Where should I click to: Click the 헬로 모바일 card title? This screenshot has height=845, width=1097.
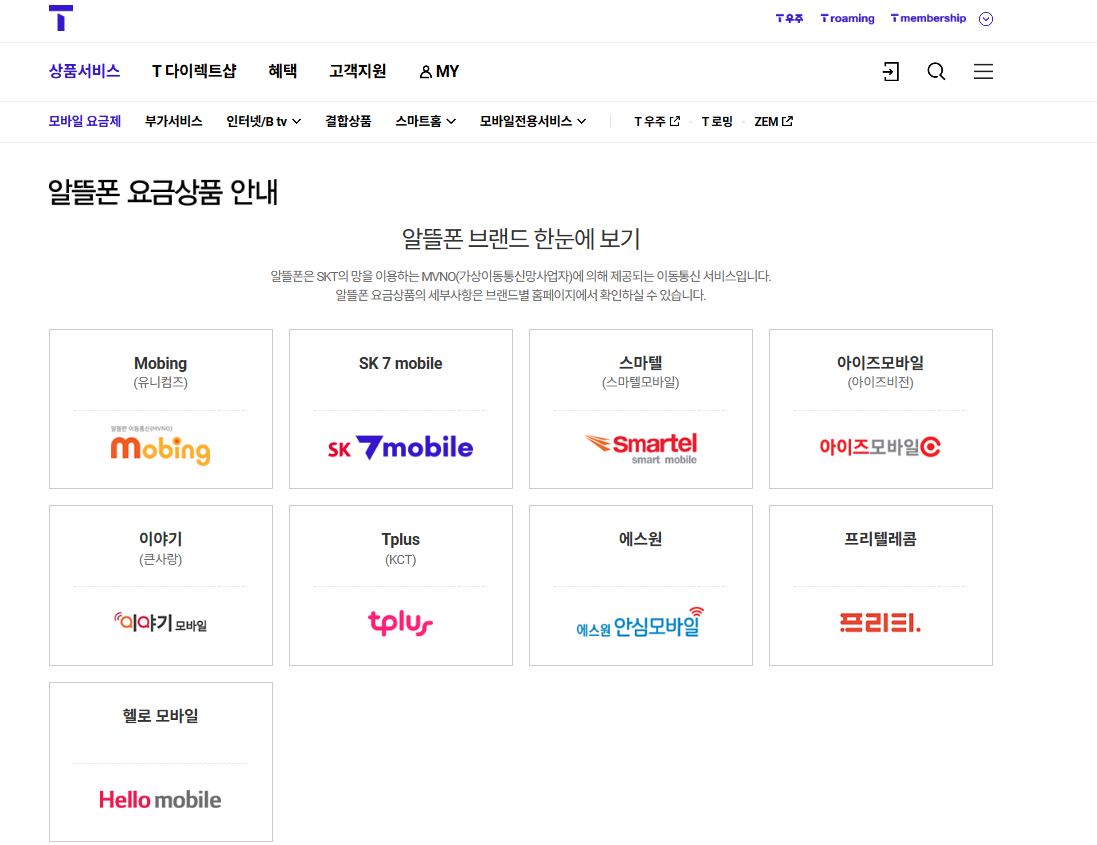point(160,716)
